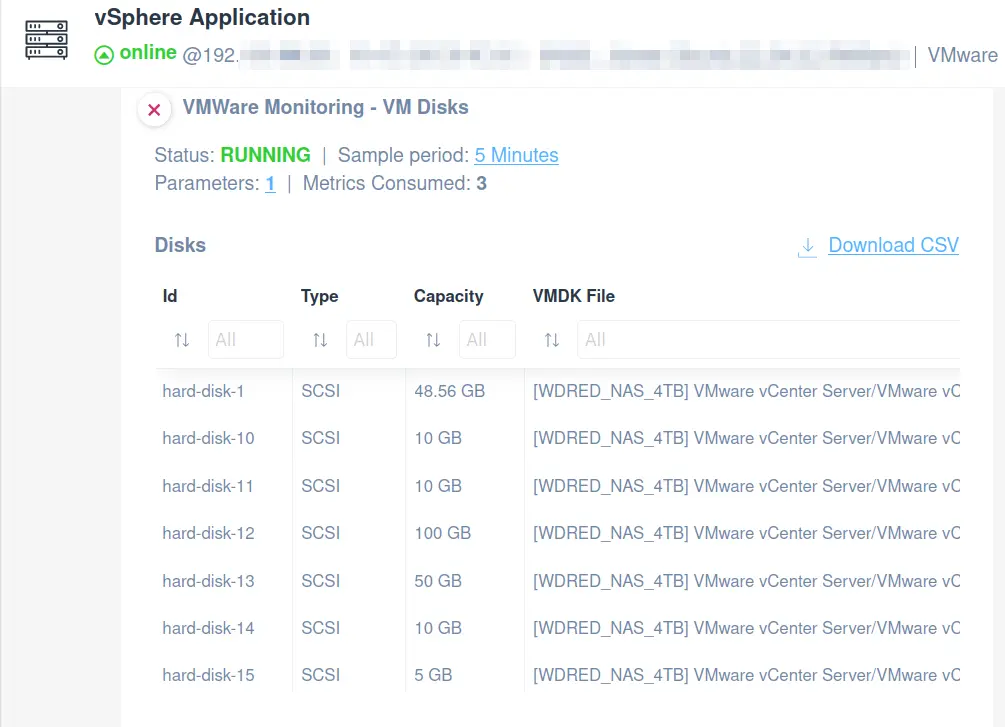Open the Type column filter showing All
The height and width of the screenshot is (727, 1005).
pos(371,339)
